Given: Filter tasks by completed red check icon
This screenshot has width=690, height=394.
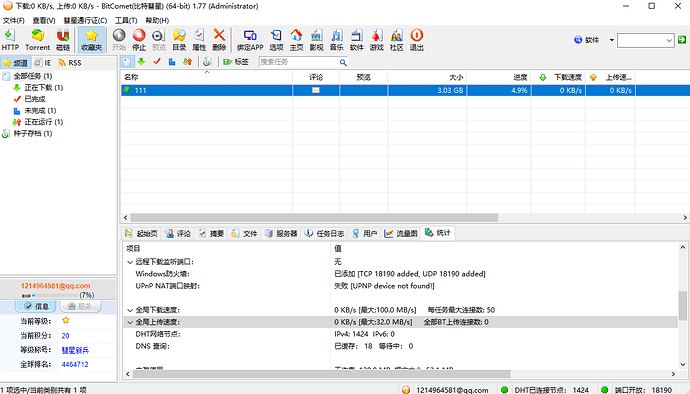Looking at the screenshot, I should coord(157,62).
